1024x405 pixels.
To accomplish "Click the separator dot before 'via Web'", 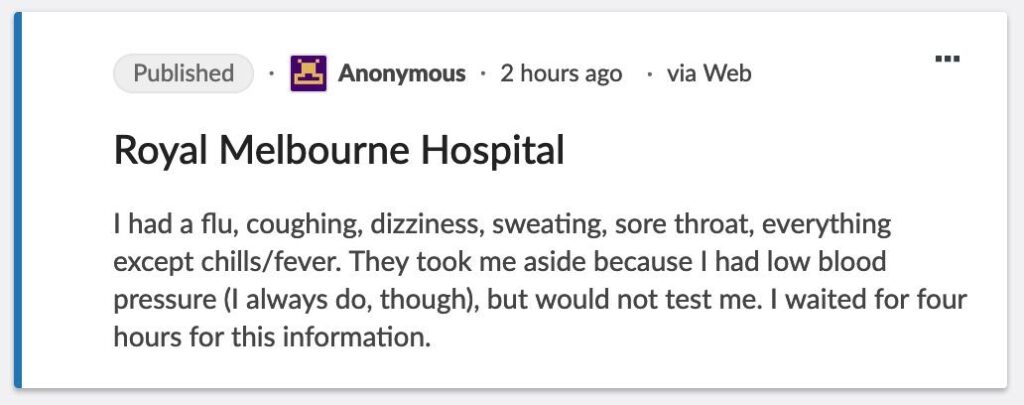I will coord(650,74).
